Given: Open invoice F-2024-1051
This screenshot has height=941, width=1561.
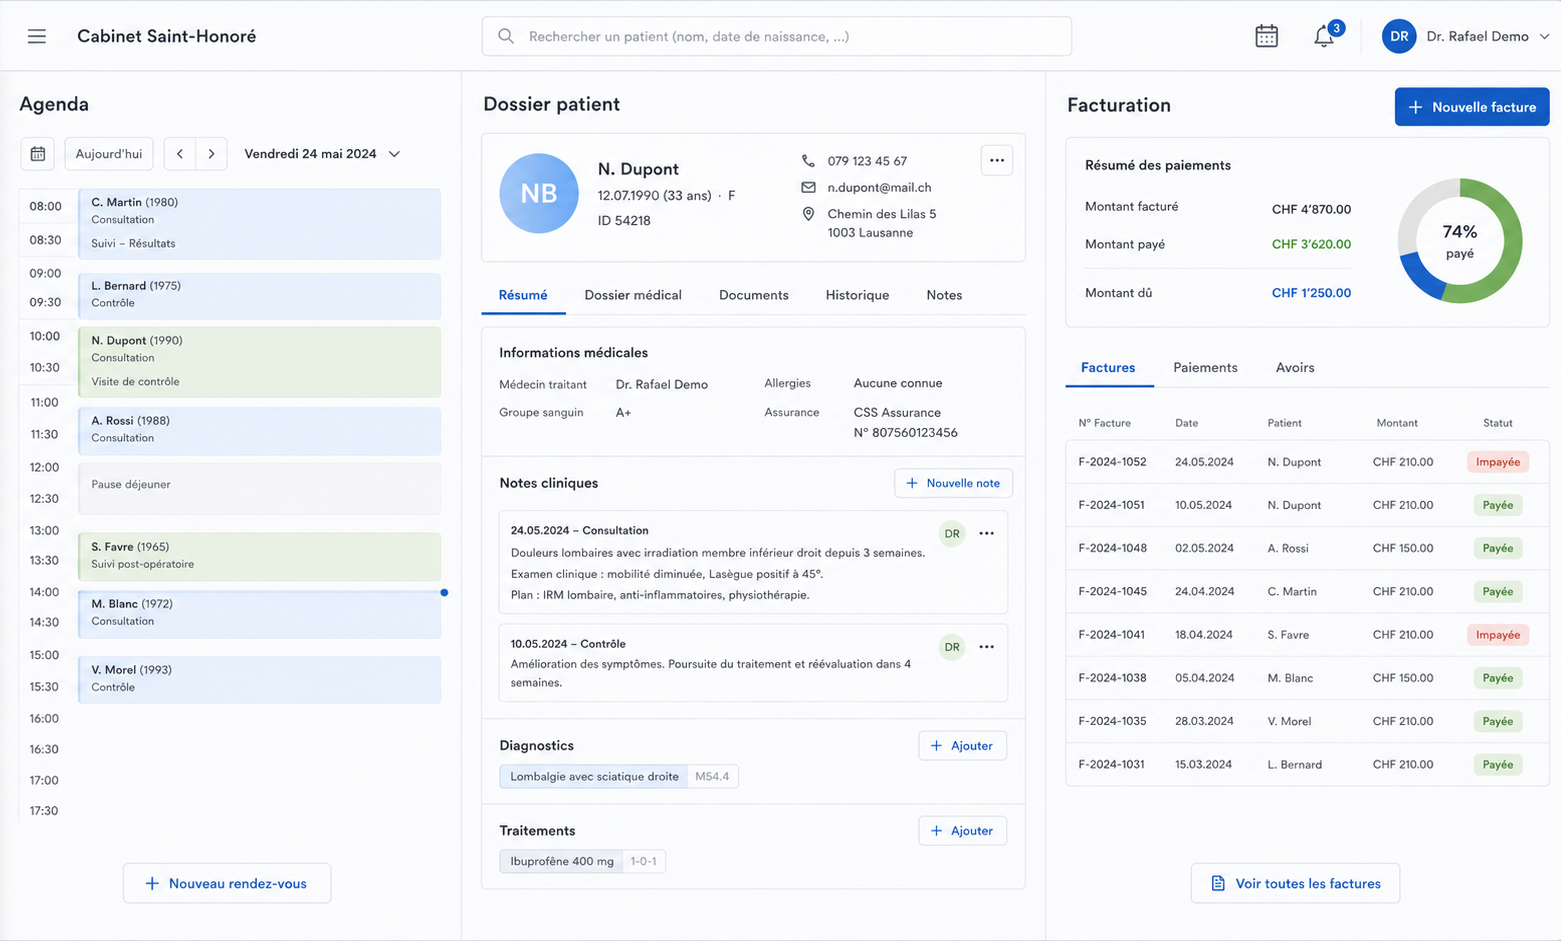Looking at the screenshot, I should (x=1307, y=505).
